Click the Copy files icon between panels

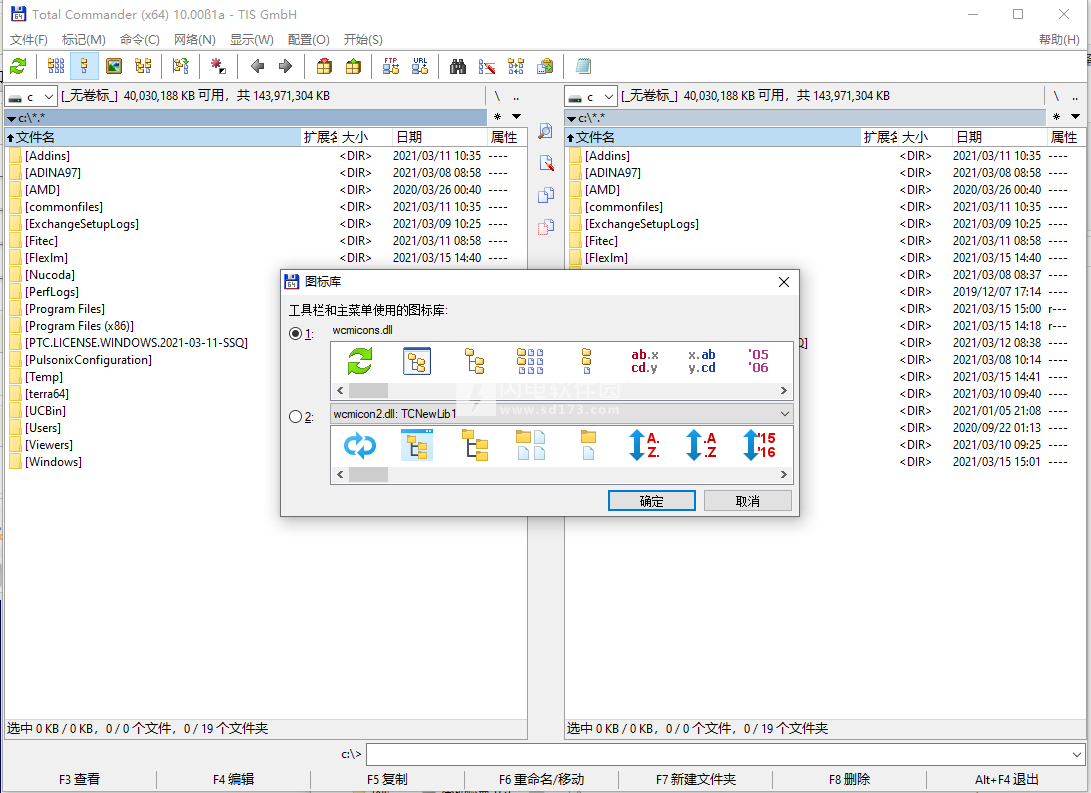[x=546, y=195]
